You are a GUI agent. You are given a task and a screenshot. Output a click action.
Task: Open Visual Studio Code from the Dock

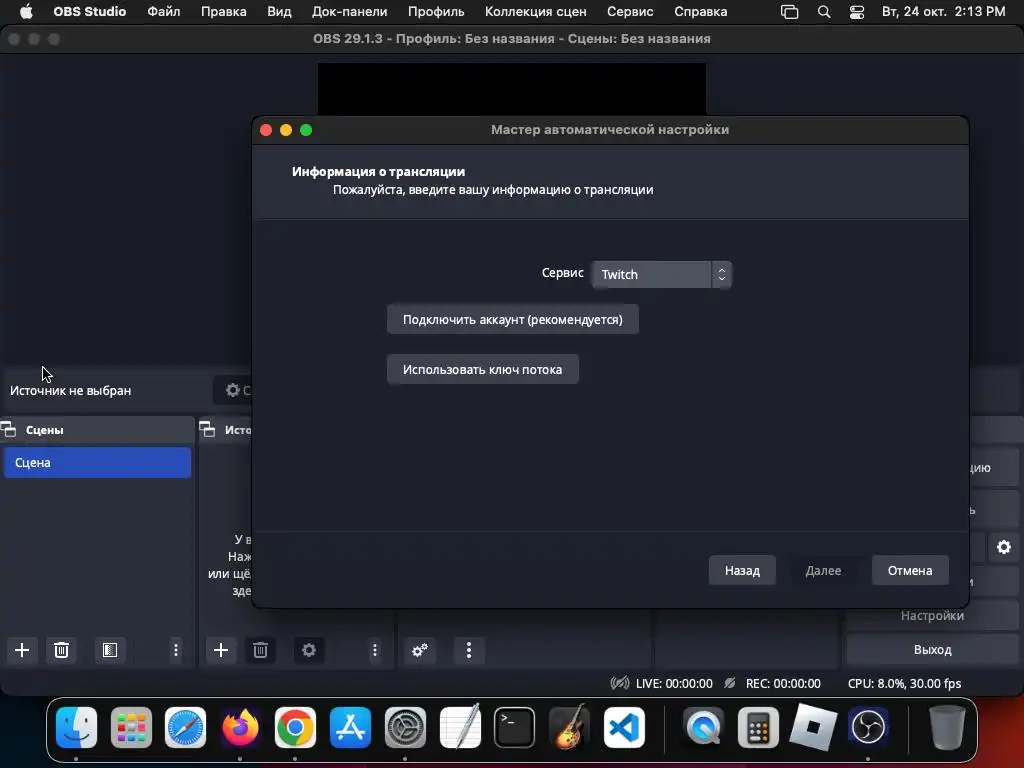coord(624,727)
